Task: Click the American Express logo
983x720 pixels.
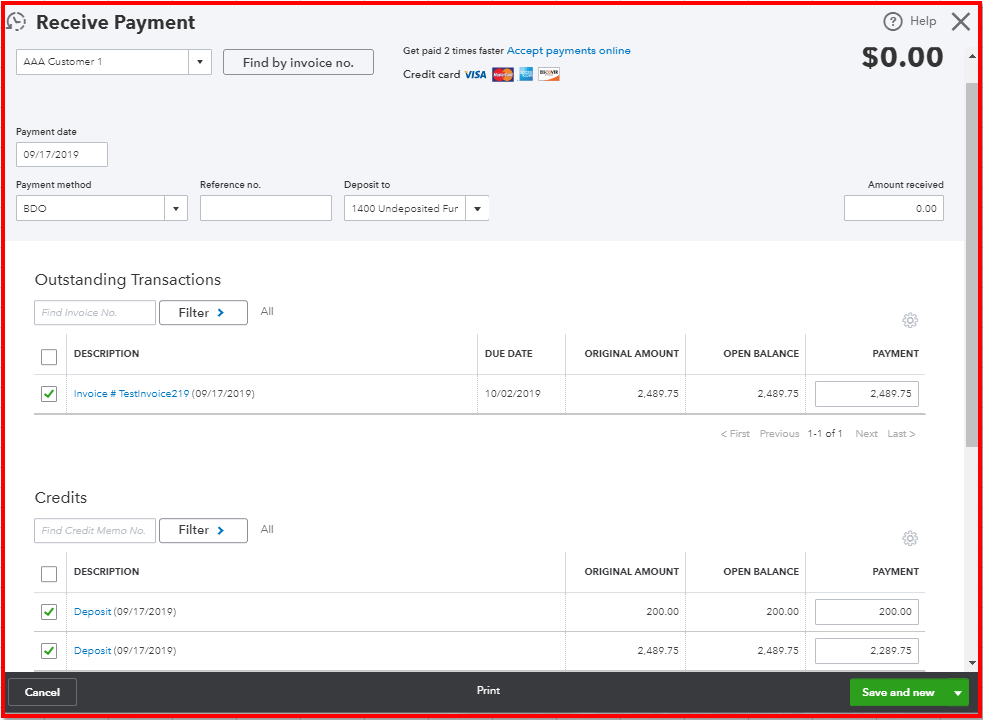Action: tap(526, 75)
